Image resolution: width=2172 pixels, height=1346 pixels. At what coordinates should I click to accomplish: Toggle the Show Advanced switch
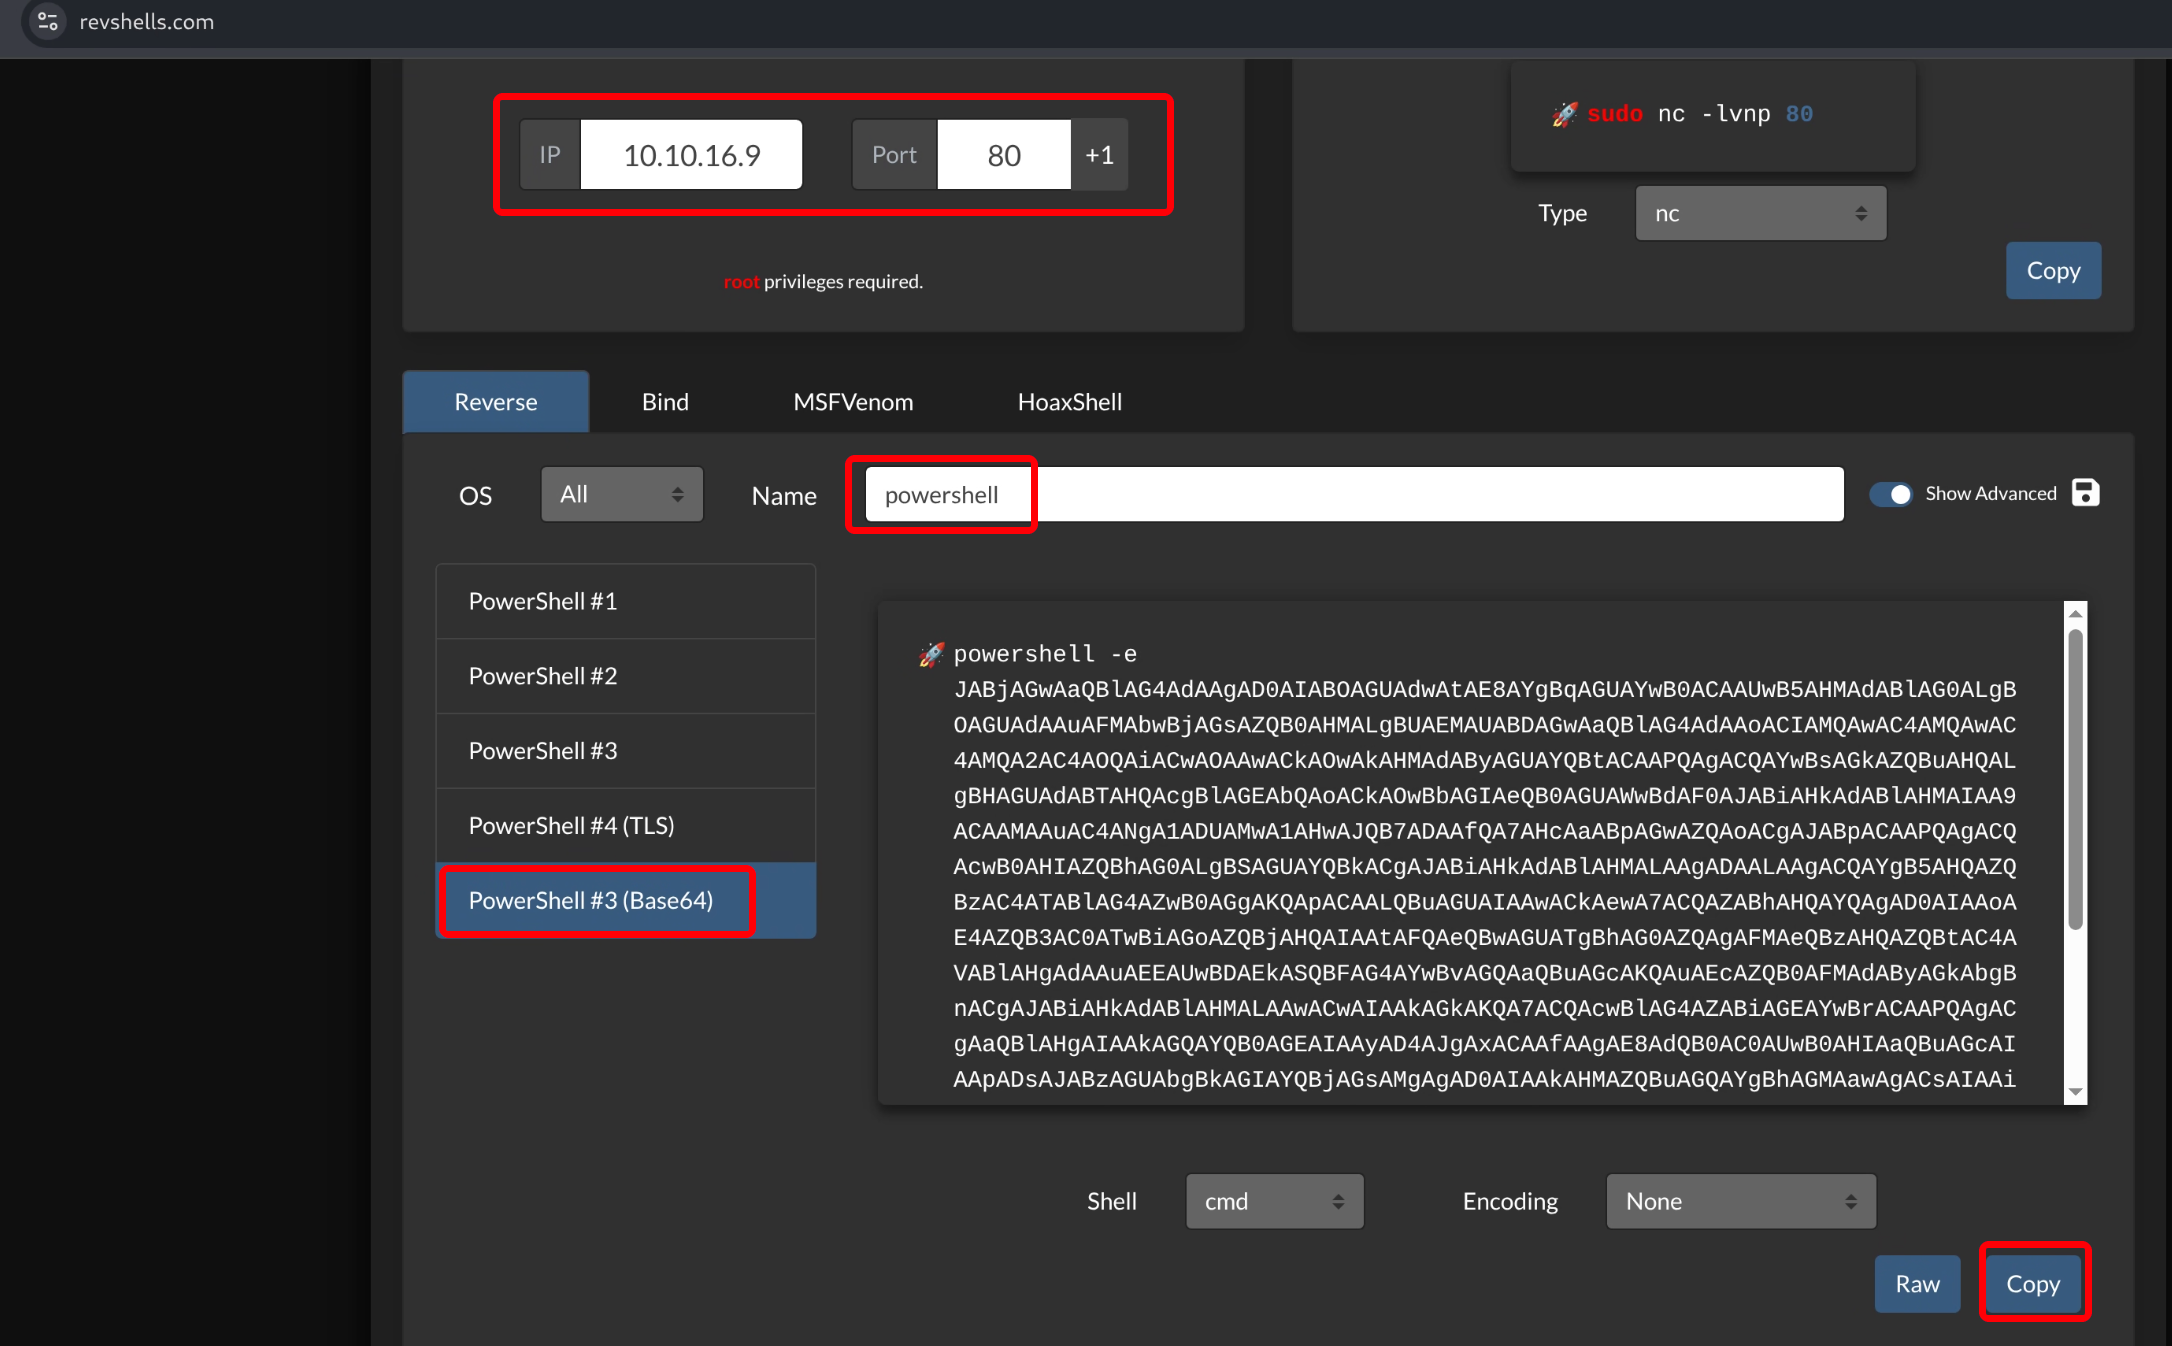click(1890, 494)
